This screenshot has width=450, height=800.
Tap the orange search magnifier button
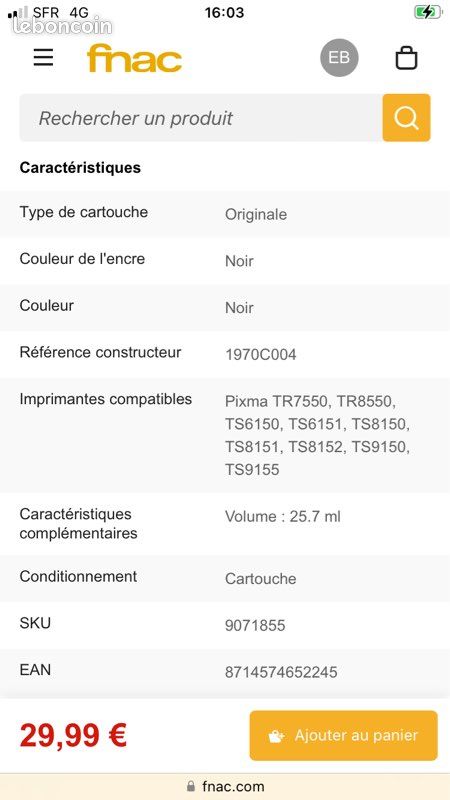(x=407, y=118)
